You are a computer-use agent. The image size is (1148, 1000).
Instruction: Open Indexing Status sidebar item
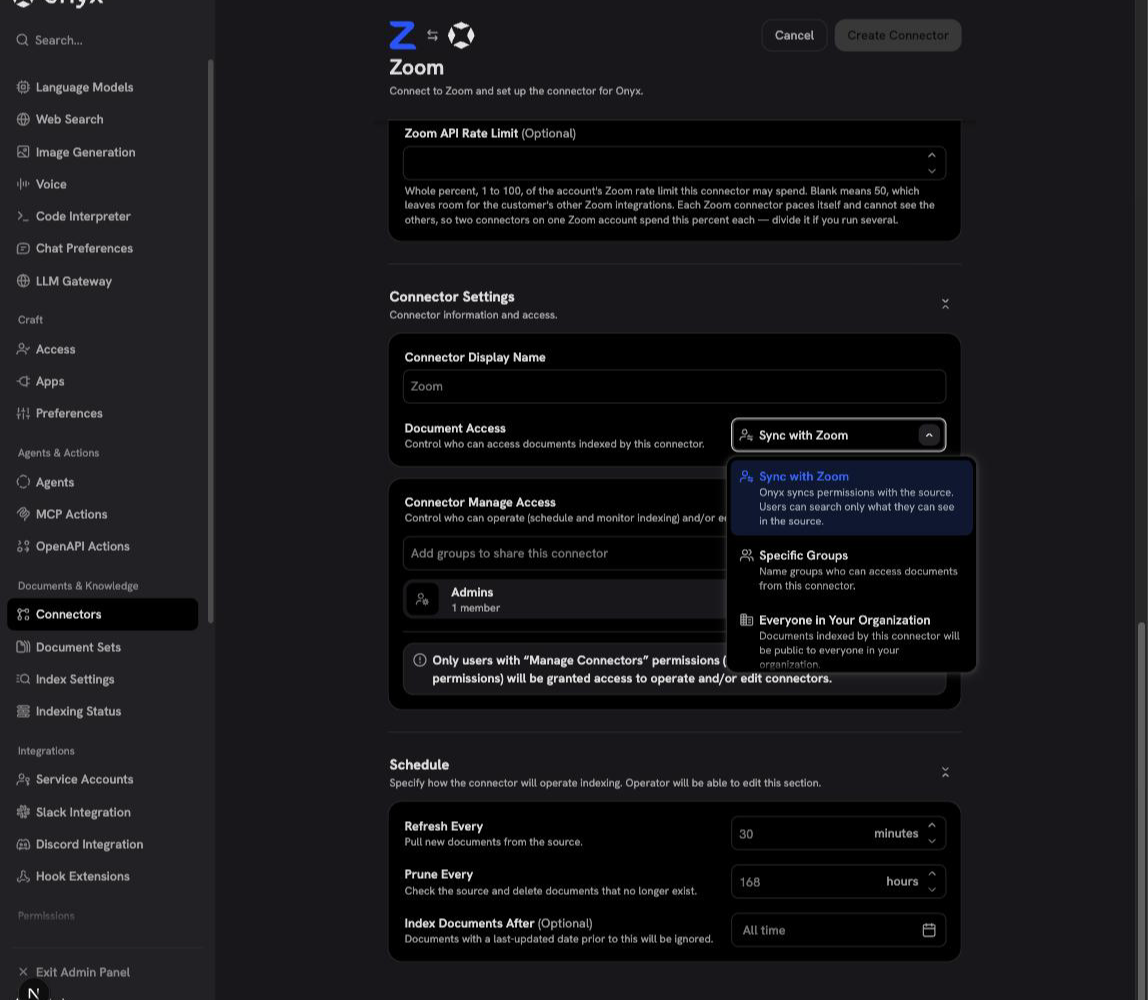click(102, 712)
